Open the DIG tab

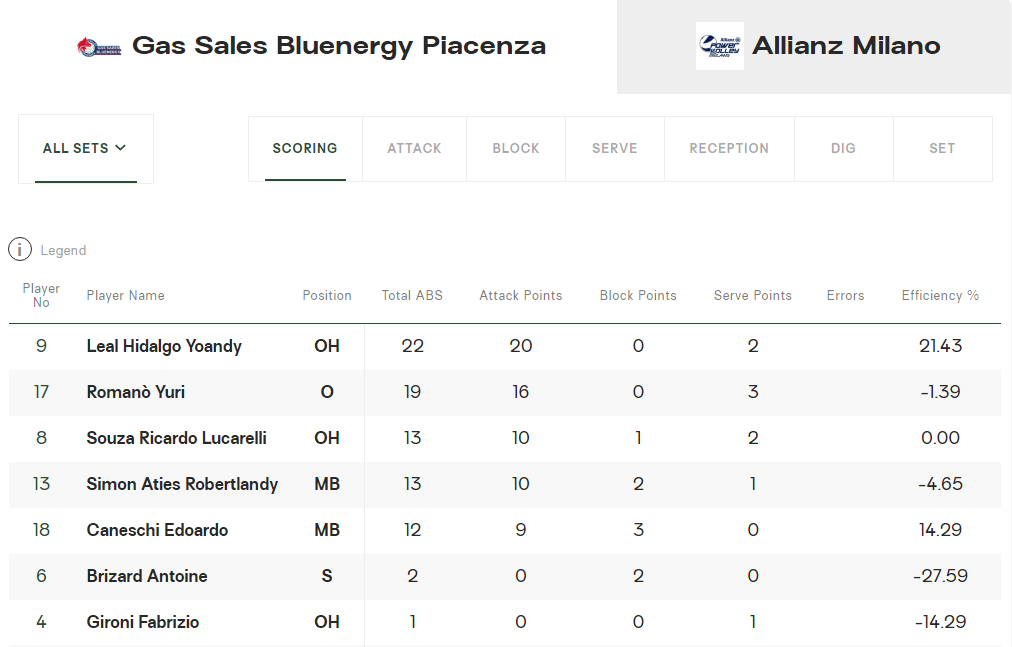(x=843, y=148)
